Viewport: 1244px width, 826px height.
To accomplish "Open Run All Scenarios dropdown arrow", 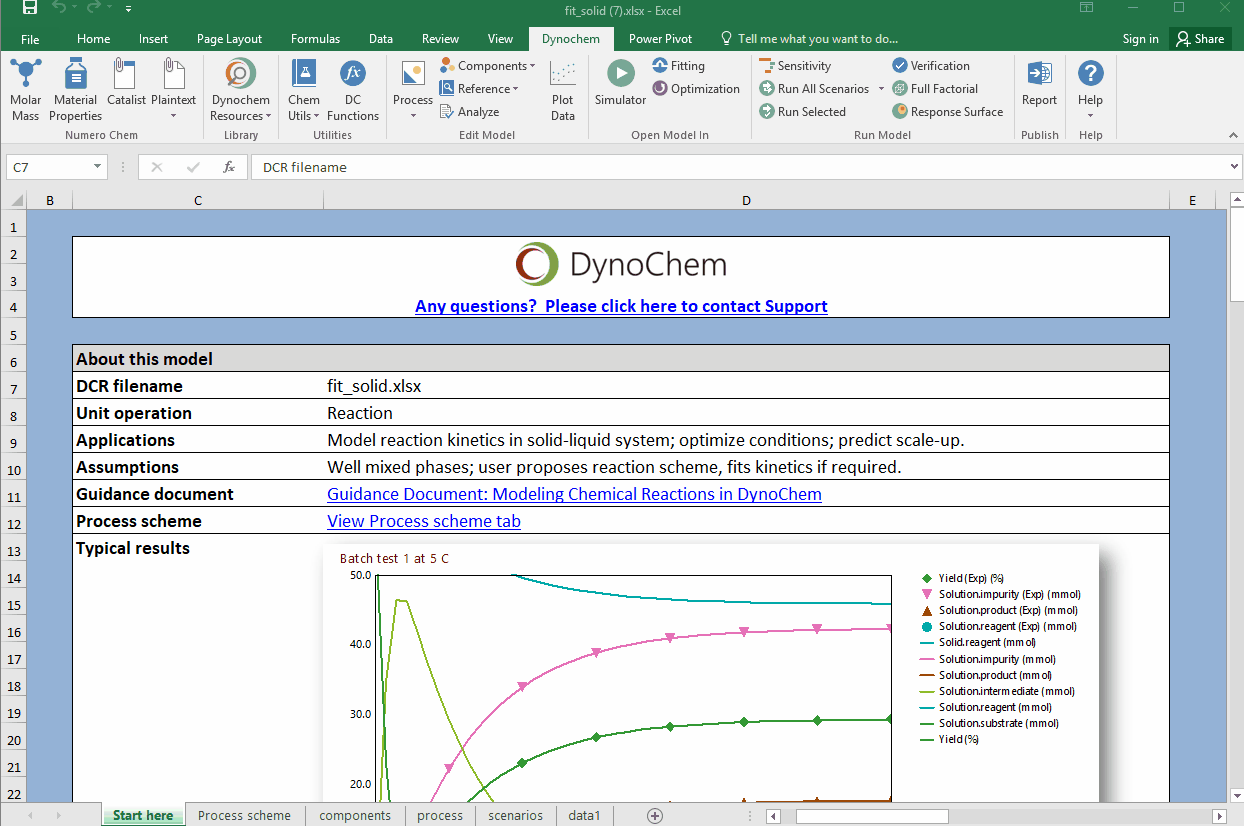I will (881, 89).
